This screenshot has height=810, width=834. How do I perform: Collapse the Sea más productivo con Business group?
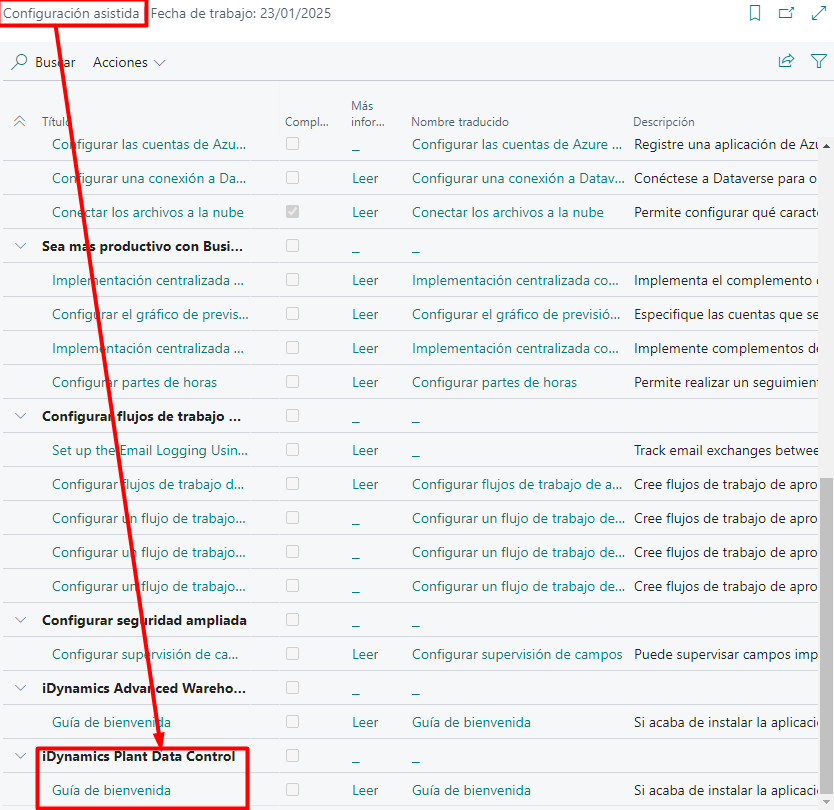coord(20,246)
